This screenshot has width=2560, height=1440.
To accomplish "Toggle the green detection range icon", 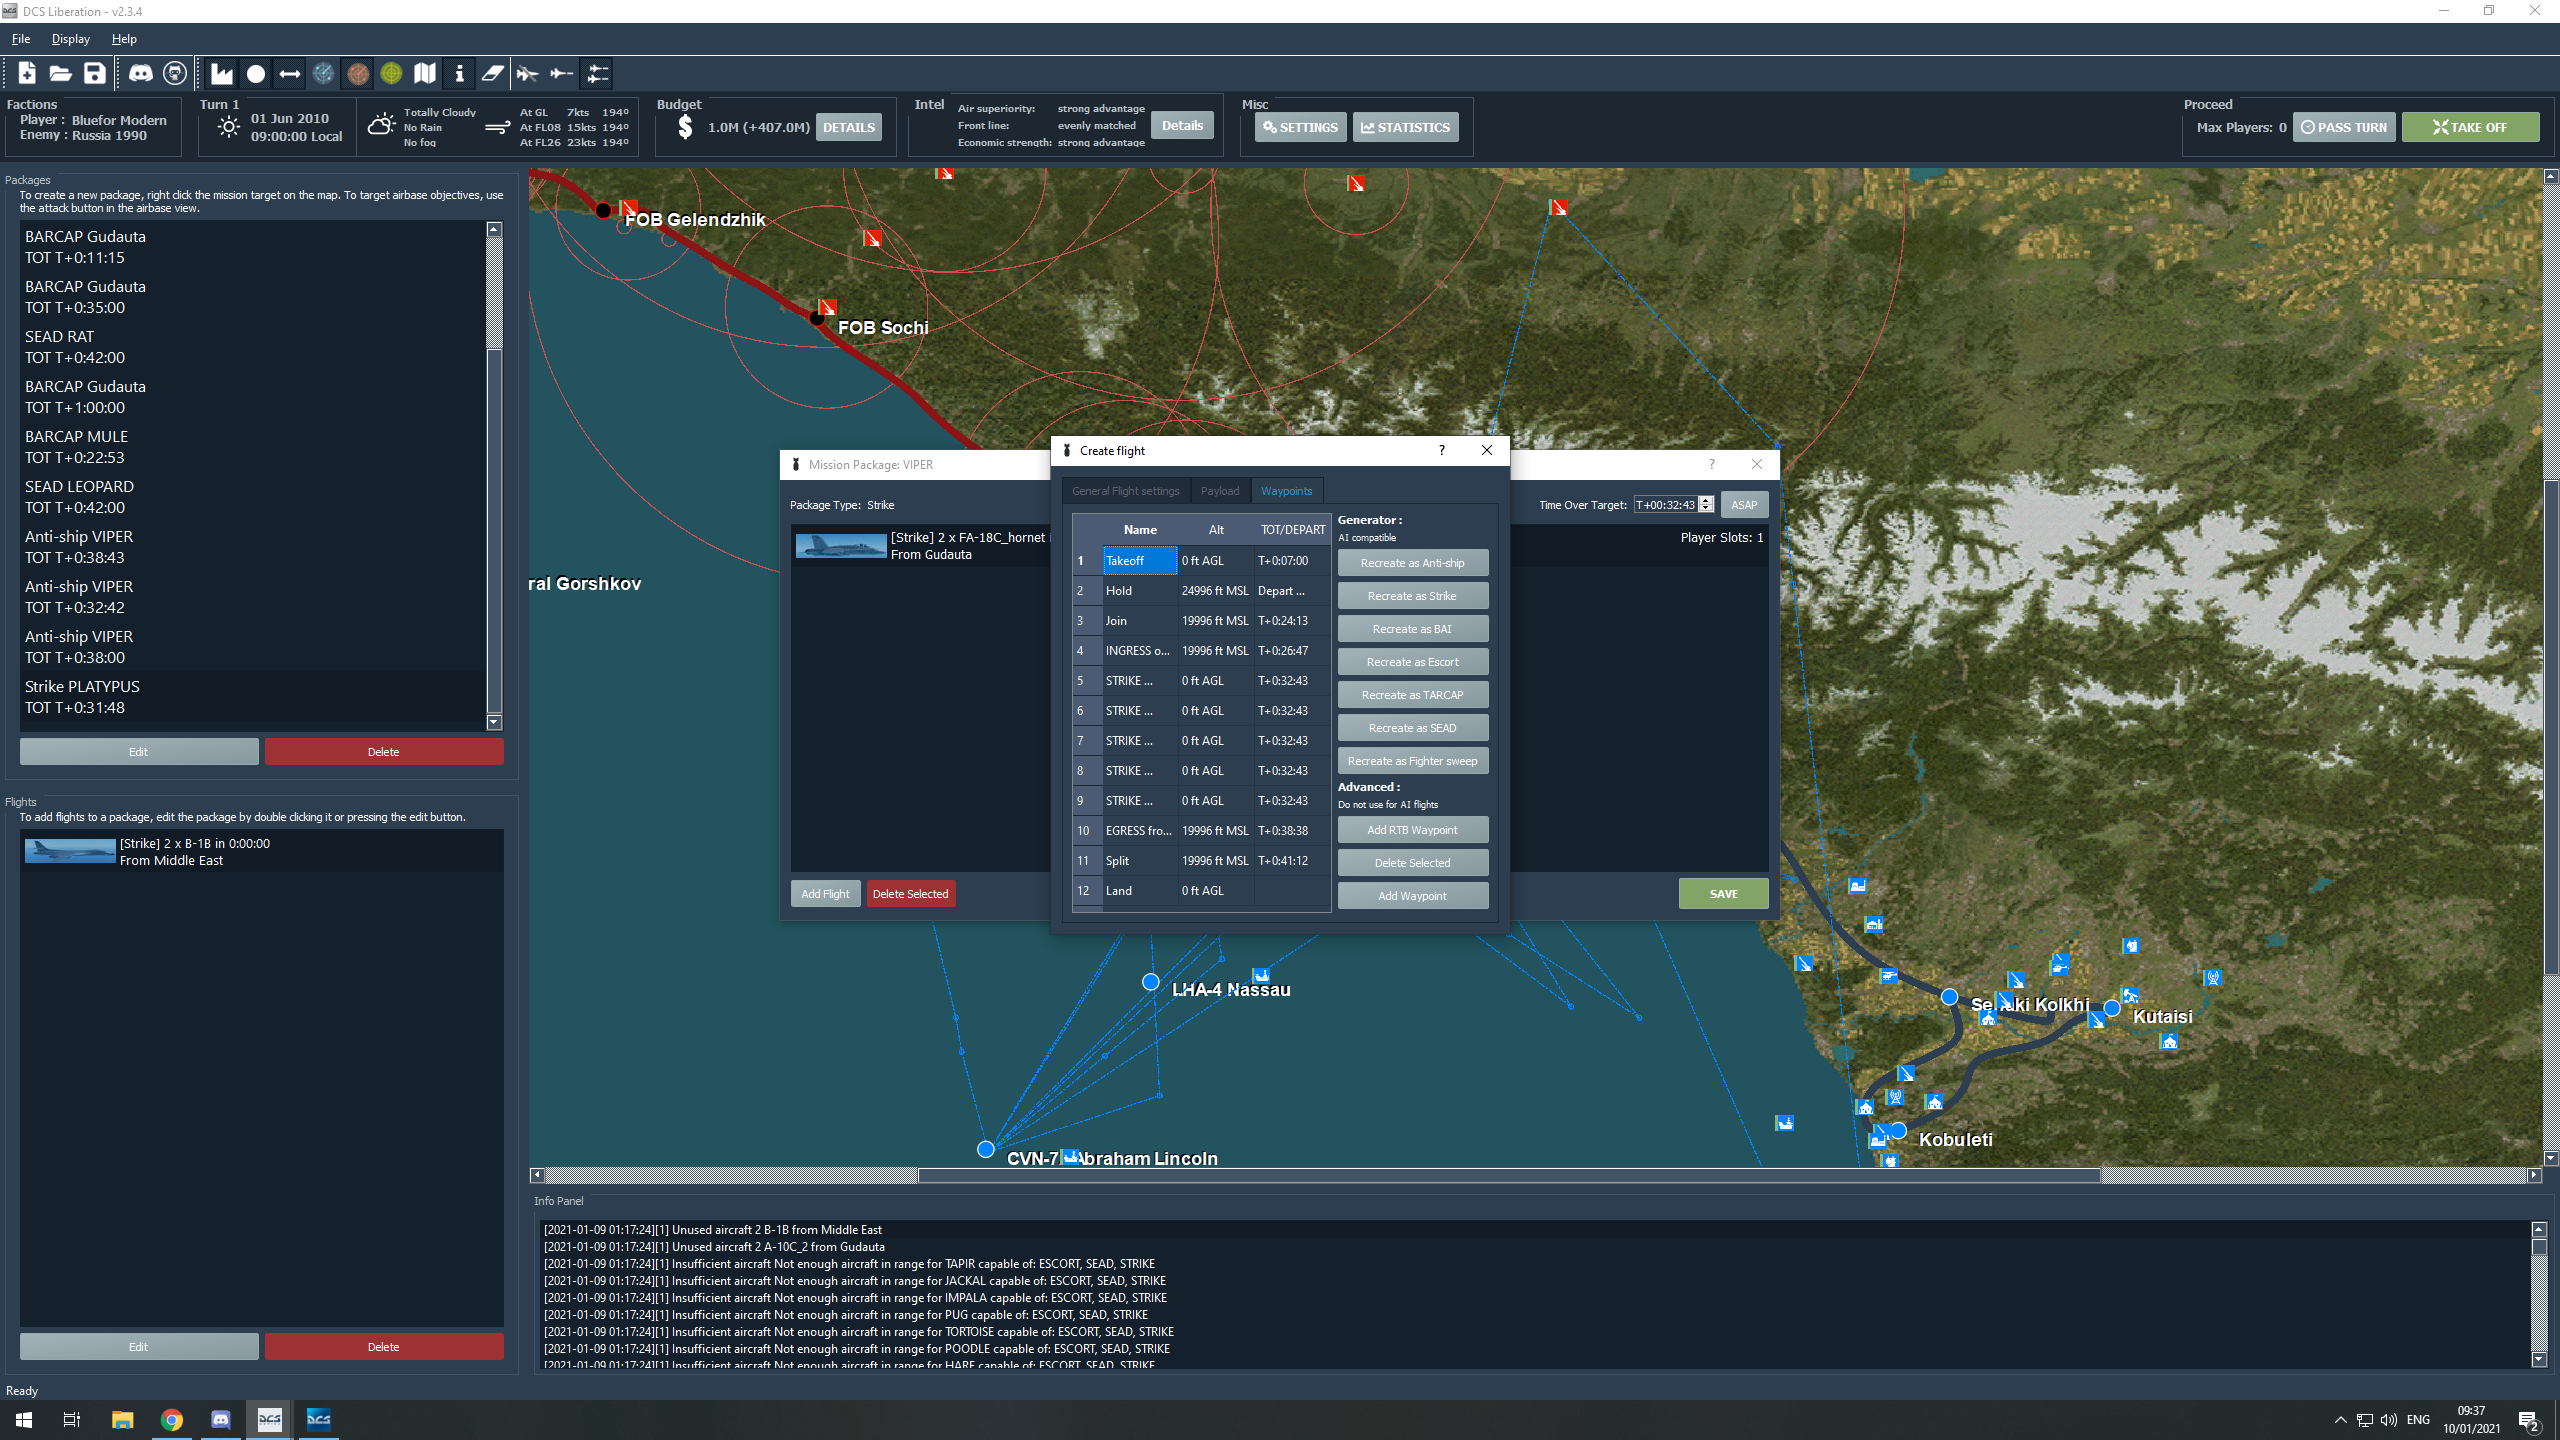I will [391, 73].
